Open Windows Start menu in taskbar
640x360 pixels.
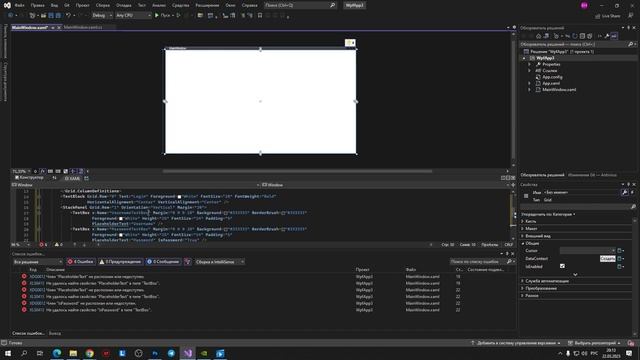[7, 353]
